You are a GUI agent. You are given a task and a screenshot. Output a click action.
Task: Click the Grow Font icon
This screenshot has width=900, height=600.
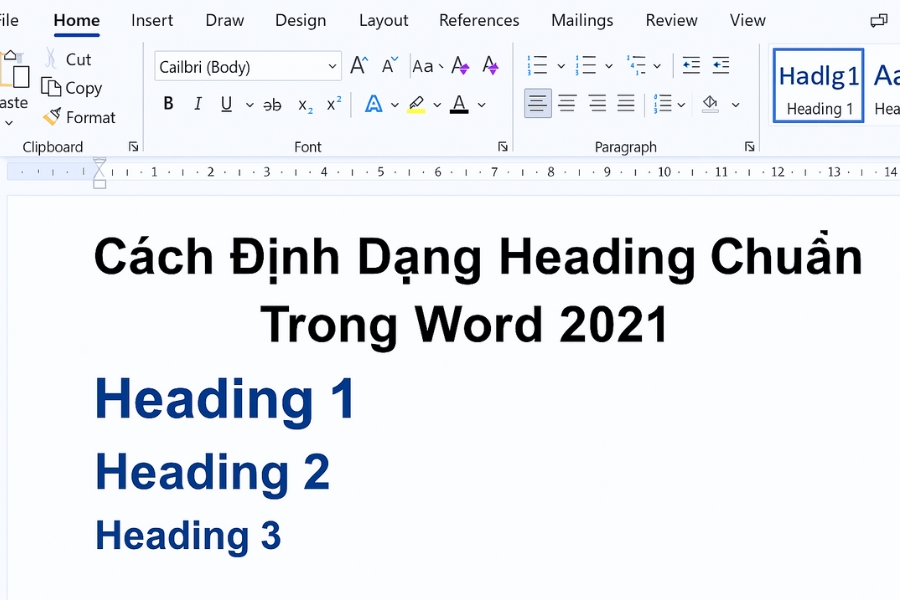pyautogui.click(x=358, y=65)
